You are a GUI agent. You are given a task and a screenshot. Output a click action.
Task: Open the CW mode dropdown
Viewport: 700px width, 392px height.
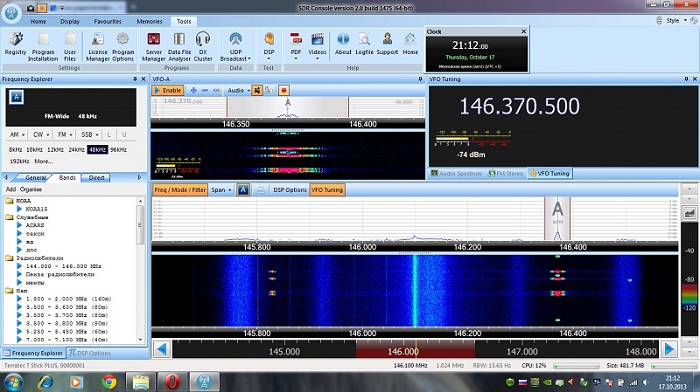41,134
